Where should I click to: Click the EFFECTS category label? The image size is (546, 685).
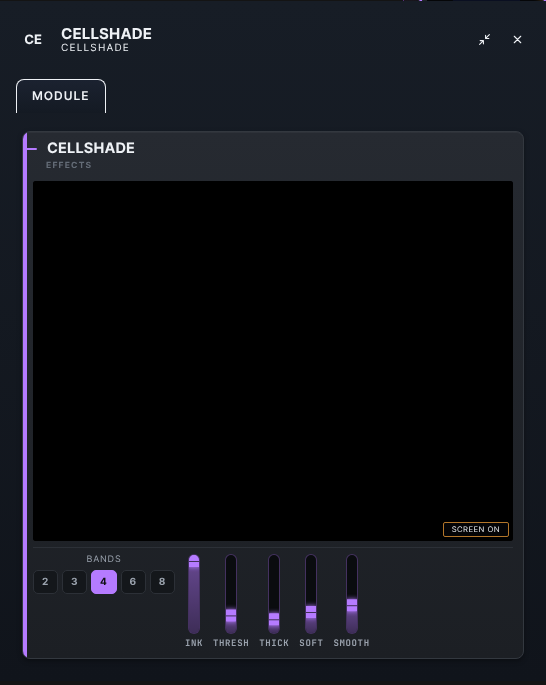point(69,165)
